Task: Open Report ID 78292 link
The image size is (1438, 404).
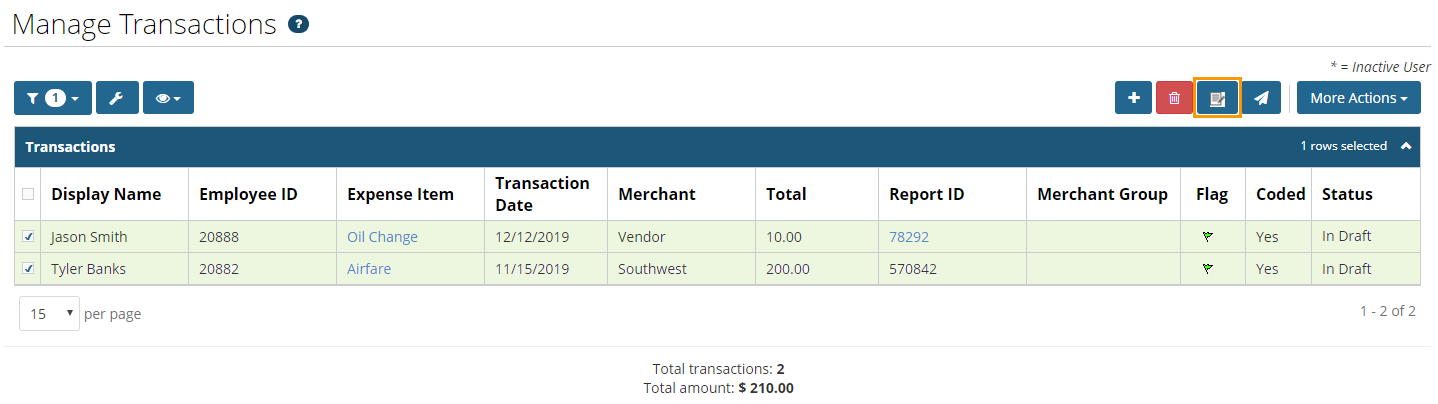Action: pos(909,237)
